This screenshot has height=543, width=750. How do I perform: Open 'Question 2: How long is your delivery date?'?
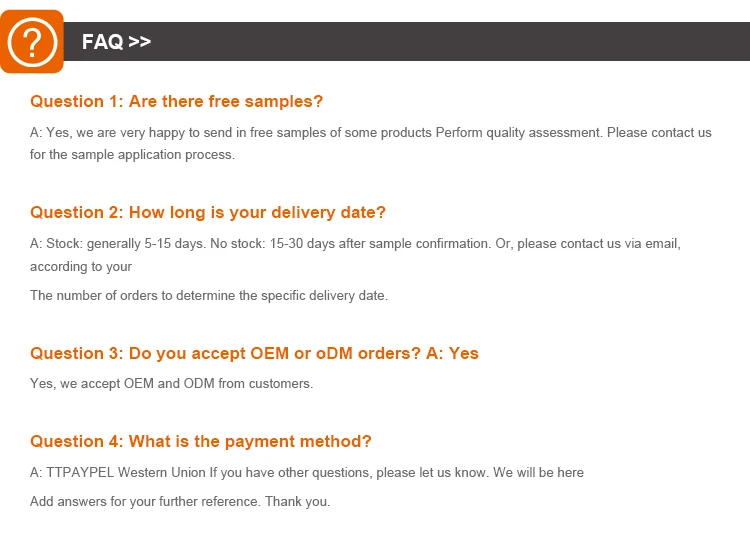point(207,212)
